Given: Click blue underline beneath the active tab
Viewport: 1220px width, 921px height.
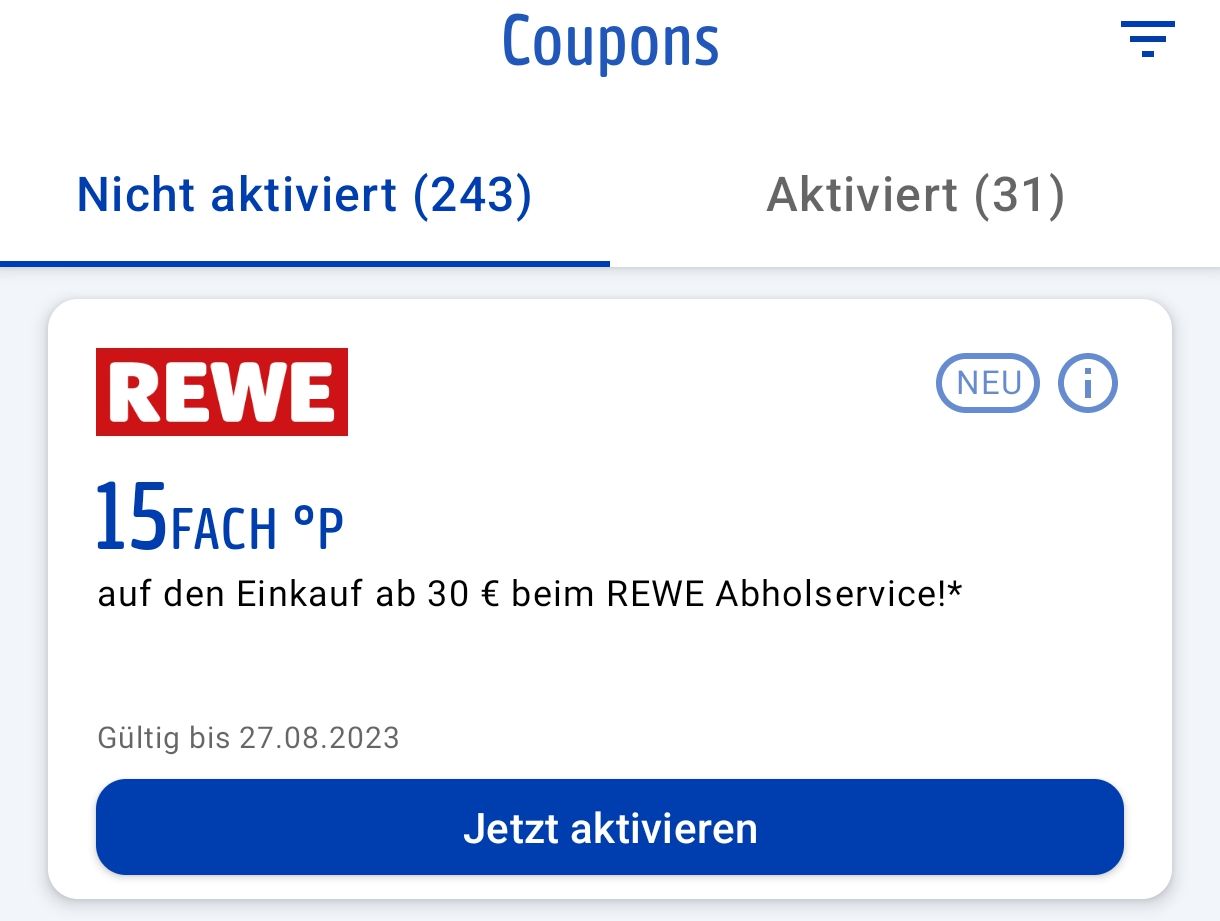Looking at the screenshot, I should tap(305, 264).
